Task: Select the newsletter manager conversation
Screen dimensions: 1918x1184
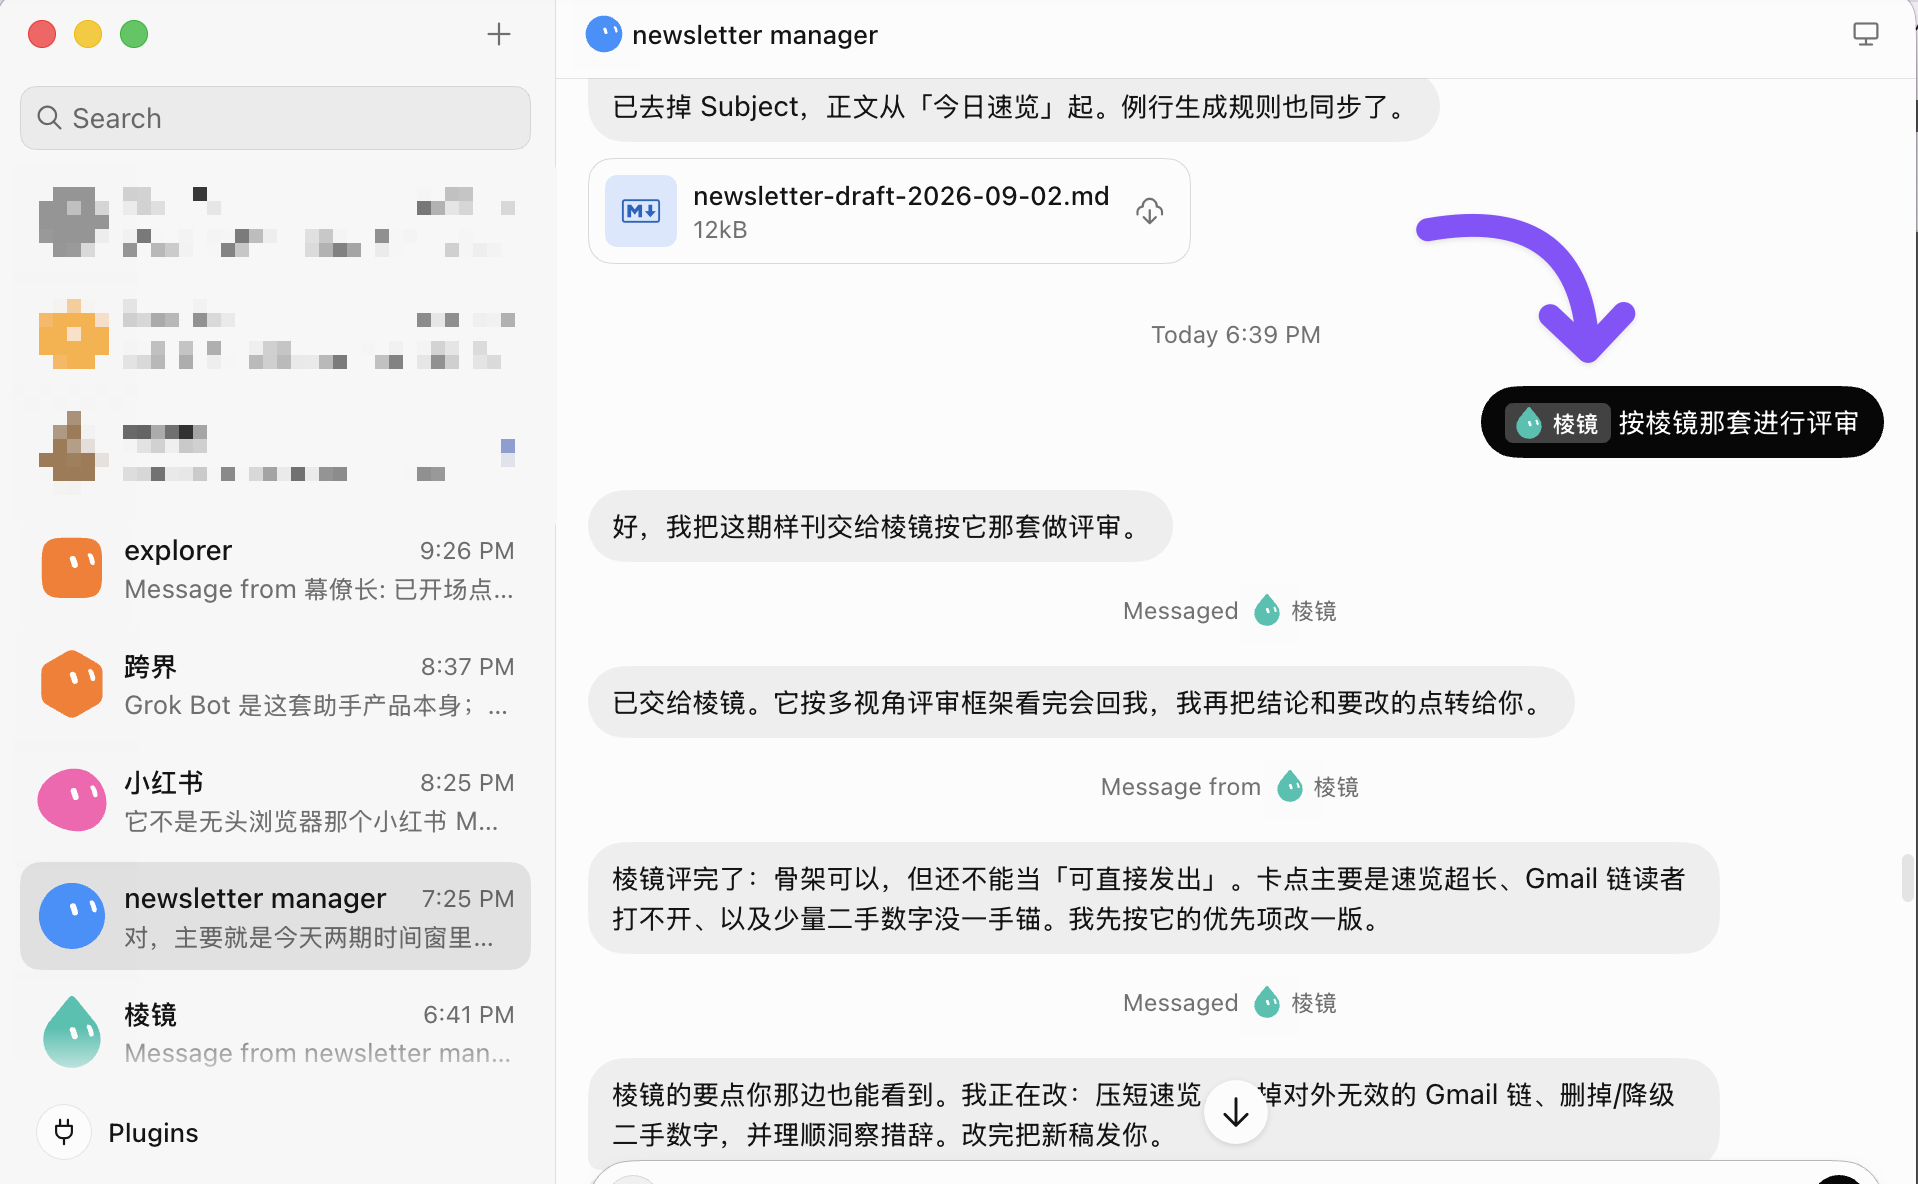Action: [275, 916]
